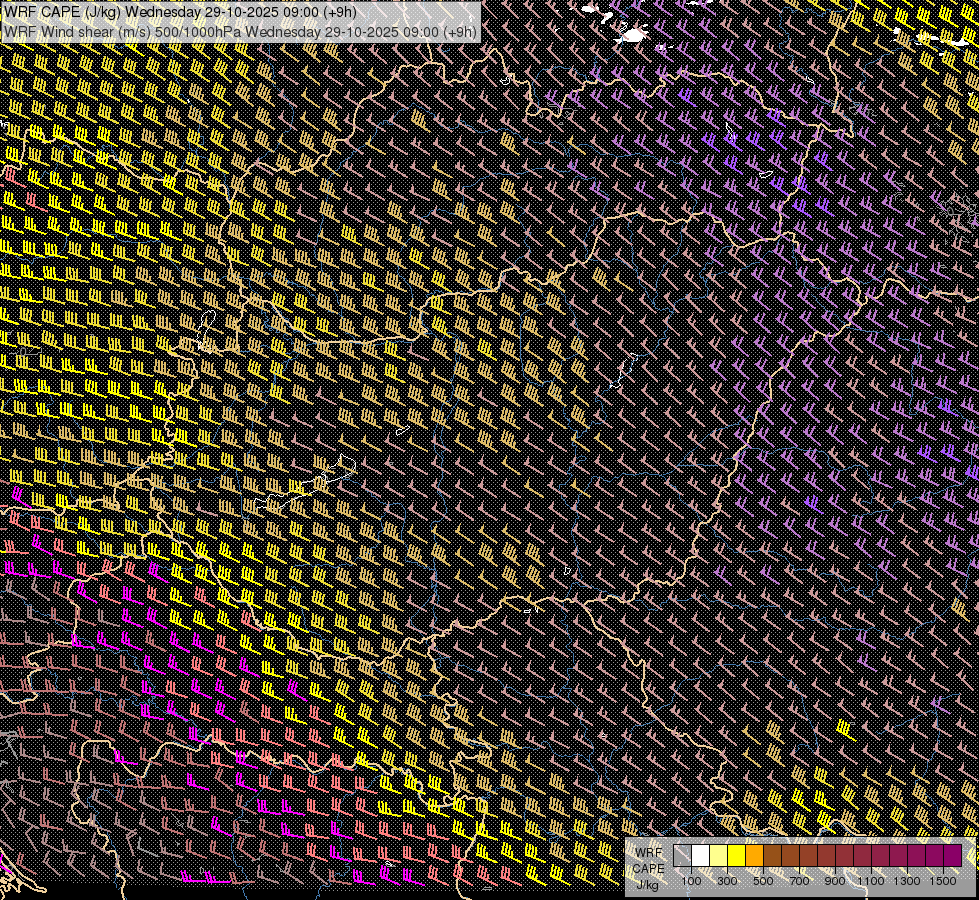The width and height of the screenshot is (979, 900).
Task: Select the bright yellow legend swatch
Action: tap(737, 856)
